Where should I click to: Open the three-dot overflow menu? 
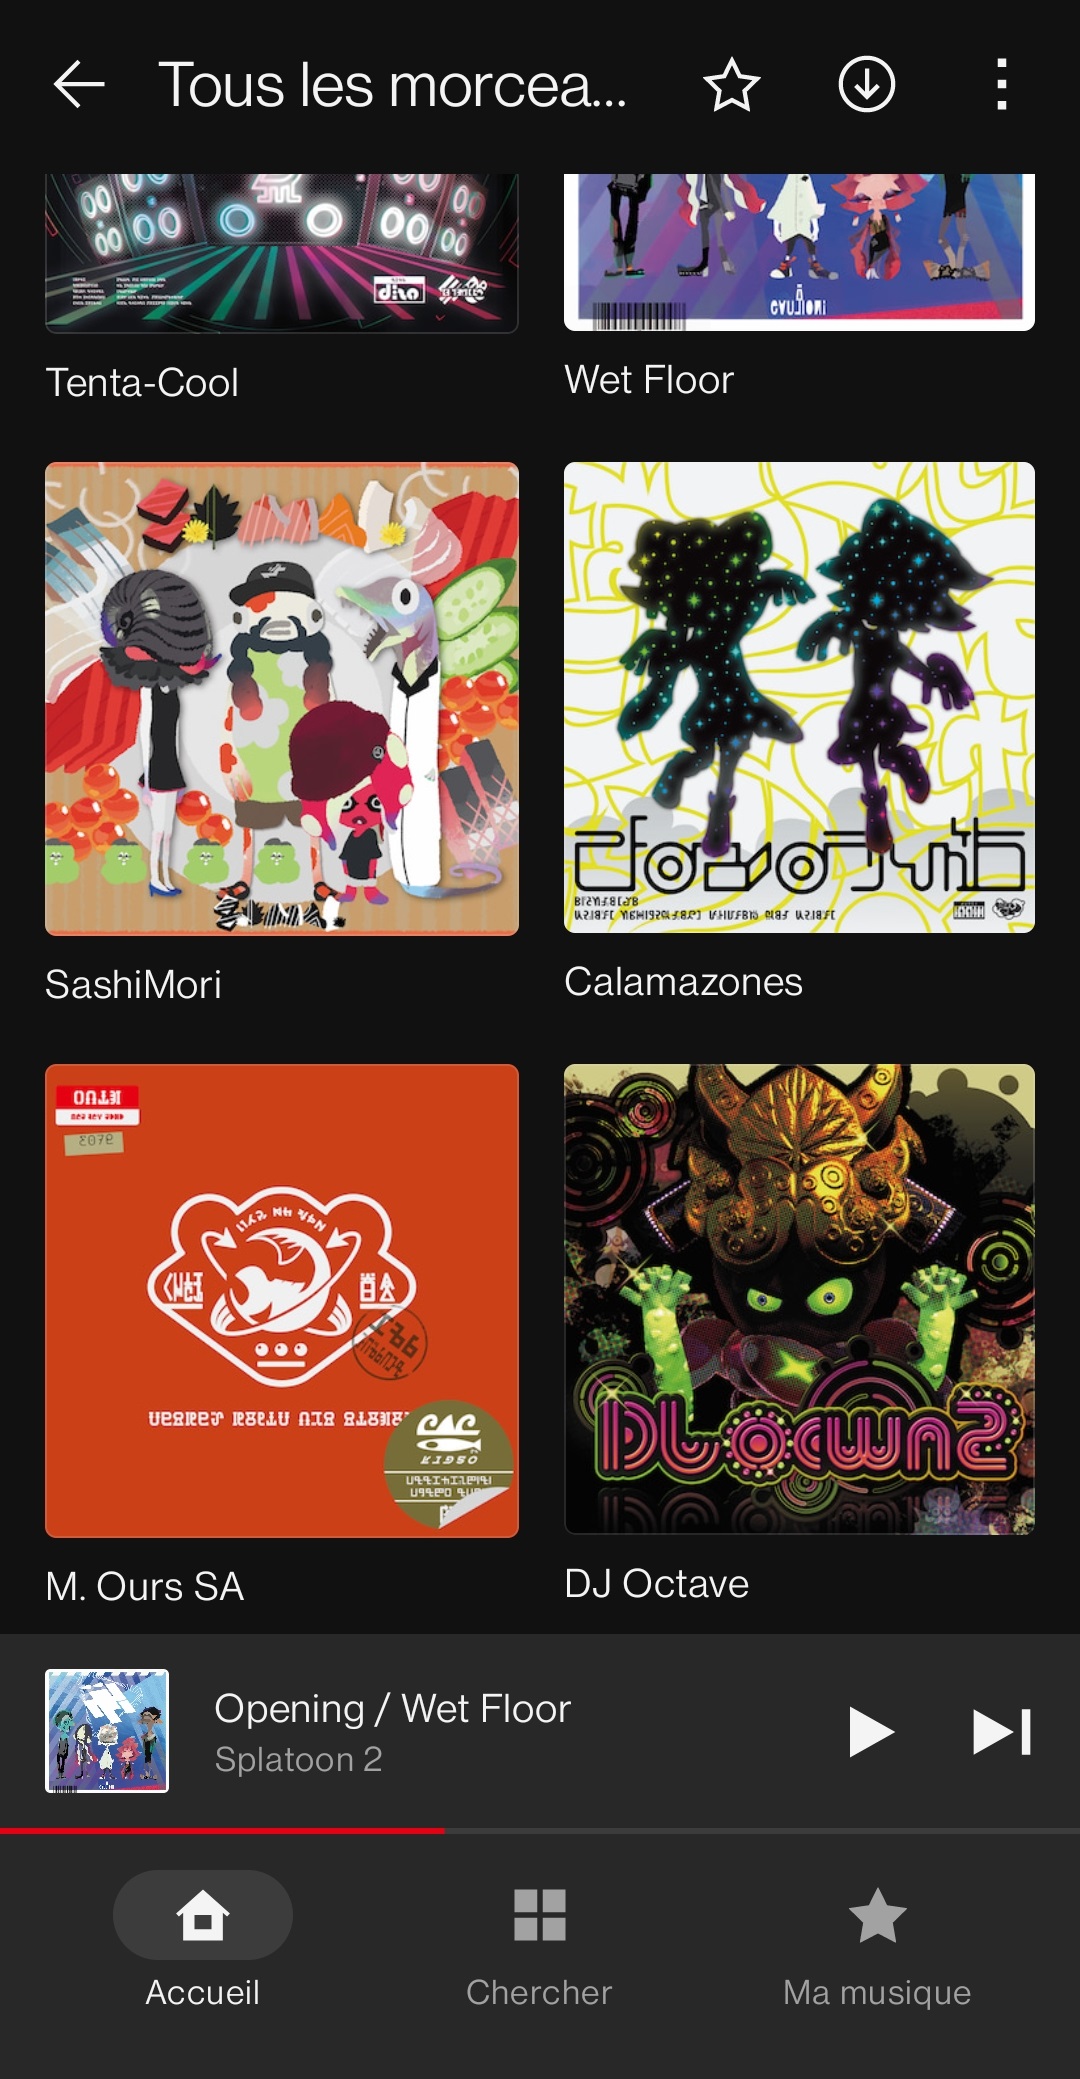1001,84
